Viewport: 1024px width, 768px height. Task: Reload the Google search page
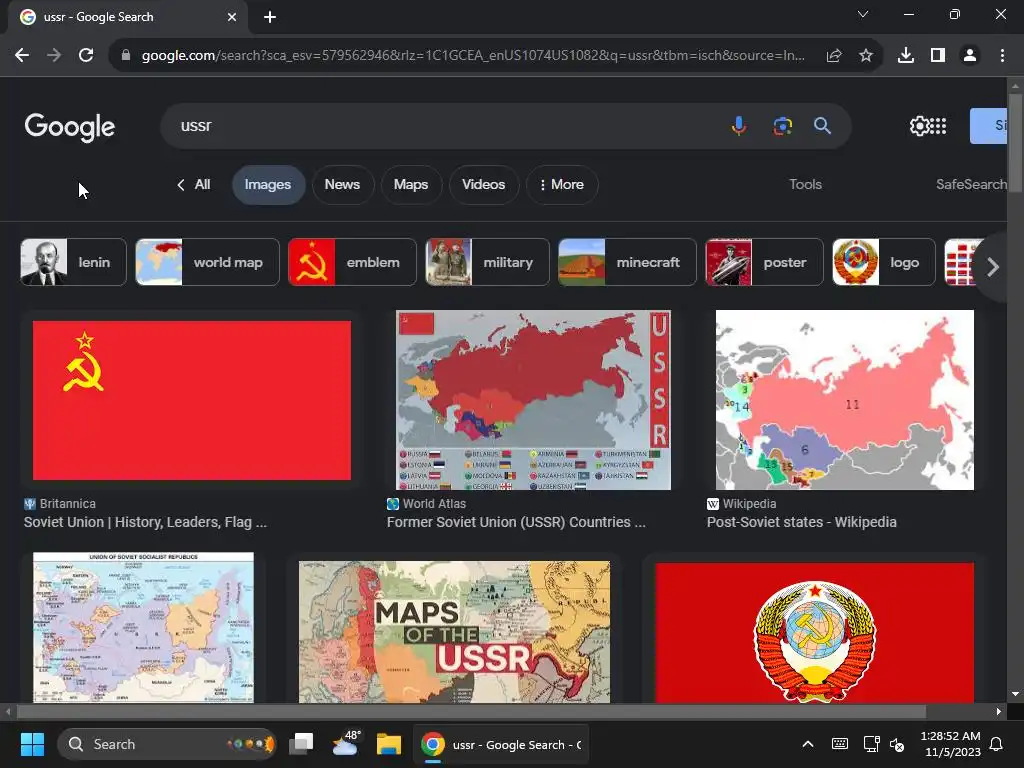[x=86, y=56]
